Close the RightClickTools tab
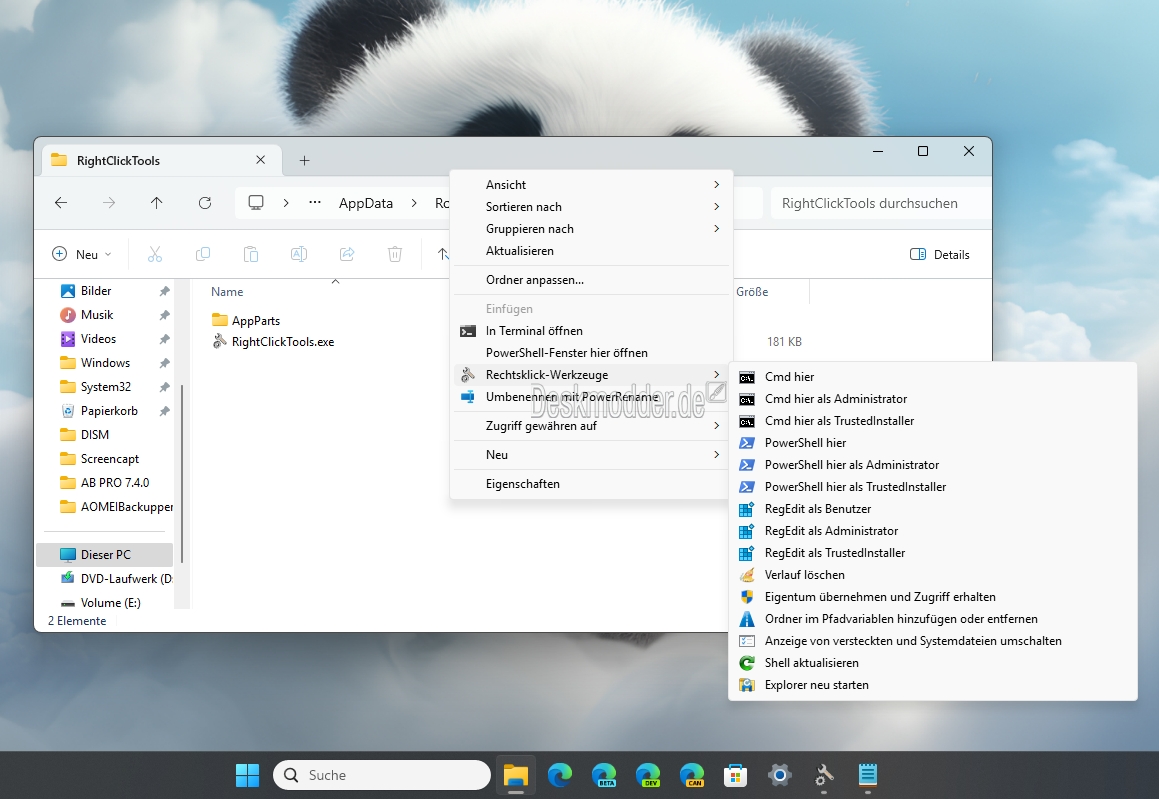Viewport: 1159px width, 799px height. click(x=260, y=160)
